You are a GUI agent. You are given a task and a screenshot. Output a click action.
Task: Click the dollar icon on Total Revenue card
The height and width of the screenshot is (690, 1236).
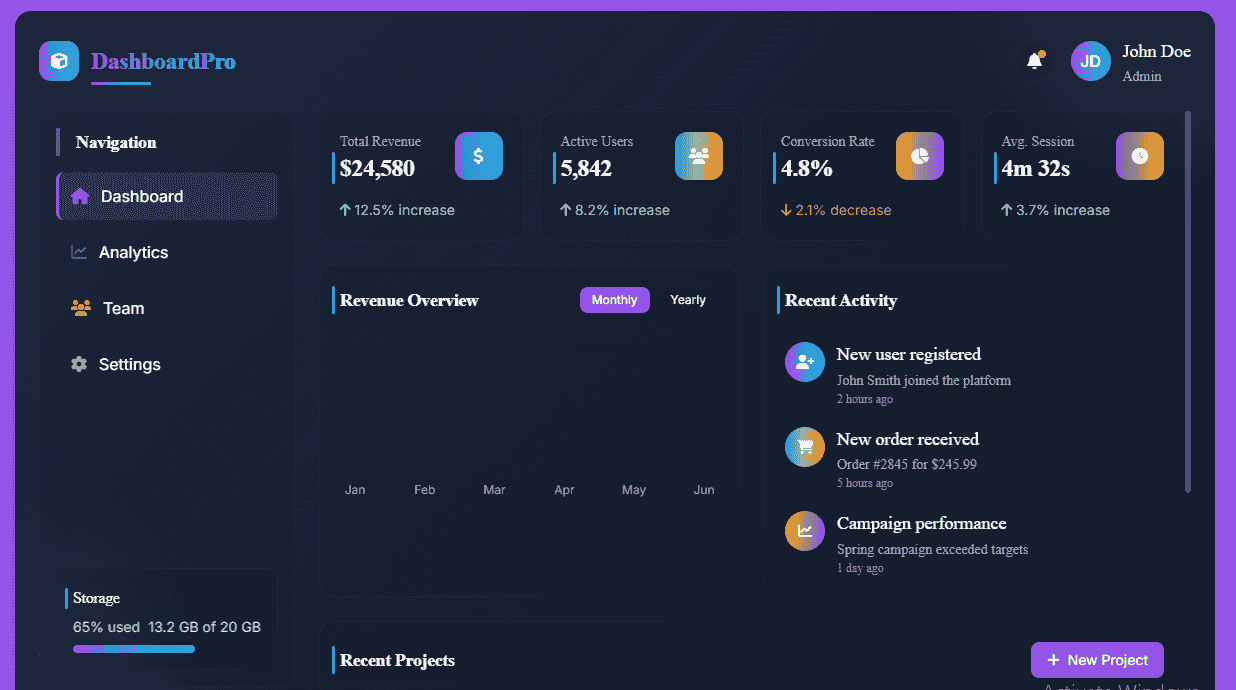[x=479, y=156]
